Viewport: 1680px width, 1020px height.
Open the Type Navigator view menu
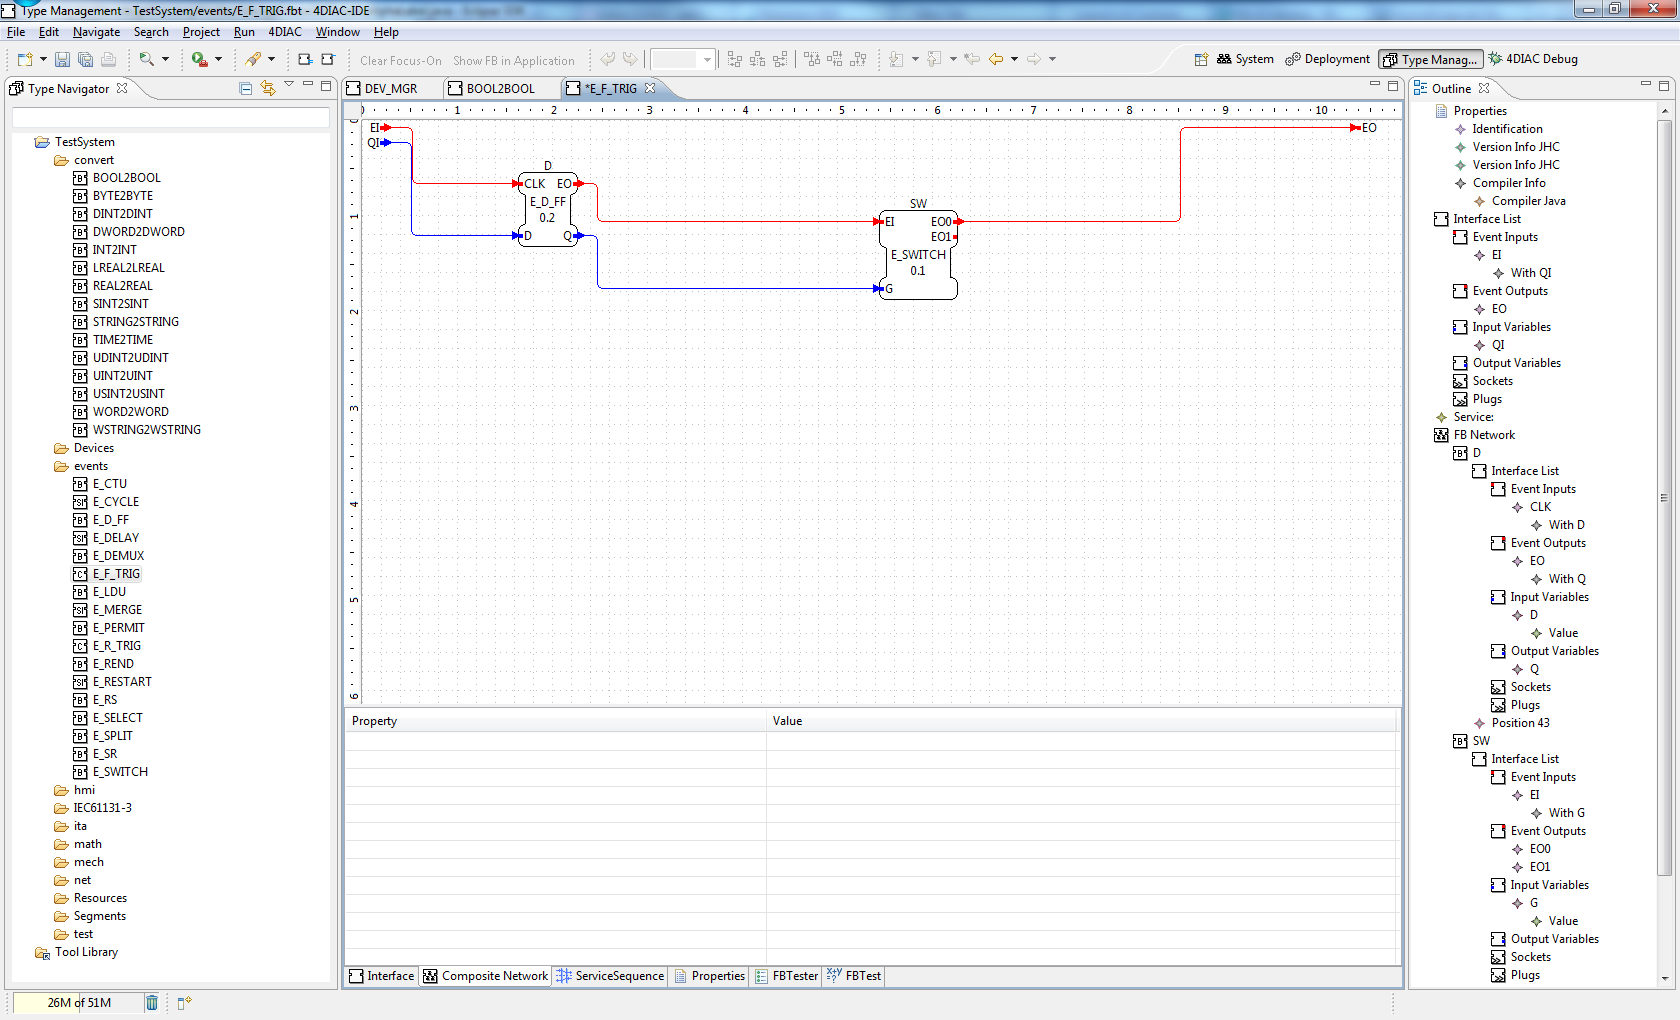point(289,85)
